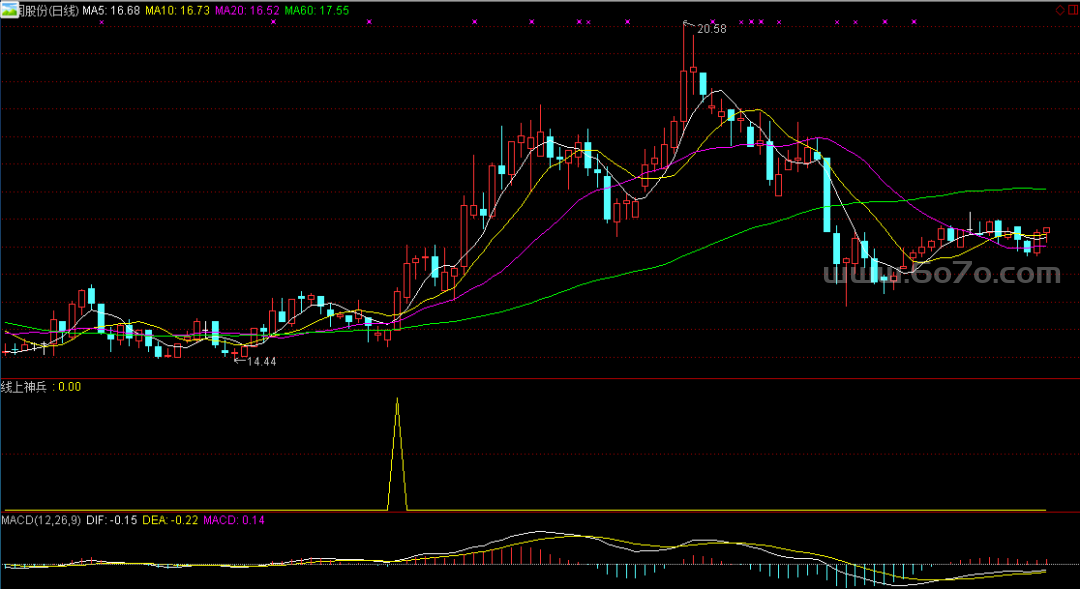Click the last candlestick on the right
Viewport: 1080px width, 589px height.
[1047, 233]
